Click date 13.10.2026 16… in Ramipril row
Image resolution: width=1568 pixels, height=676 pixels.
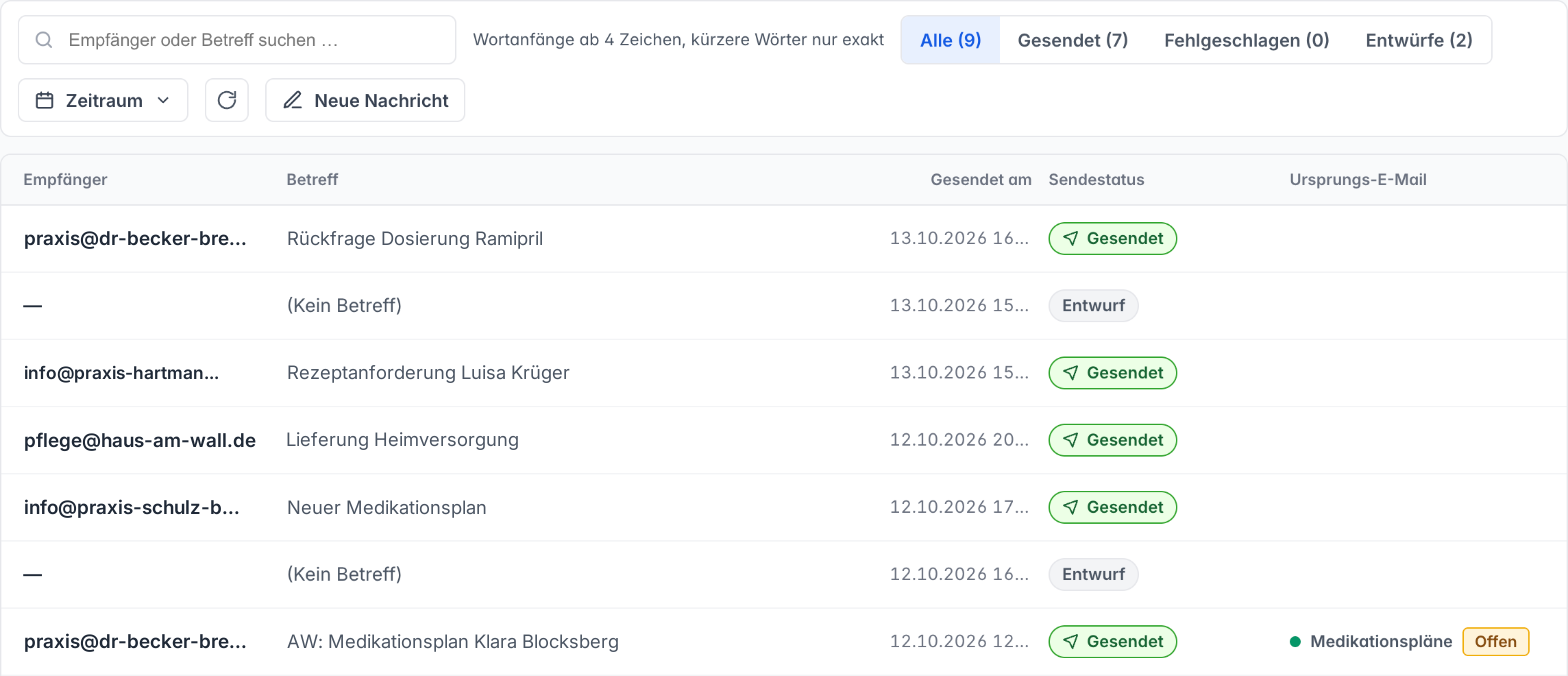pos(959,239)
